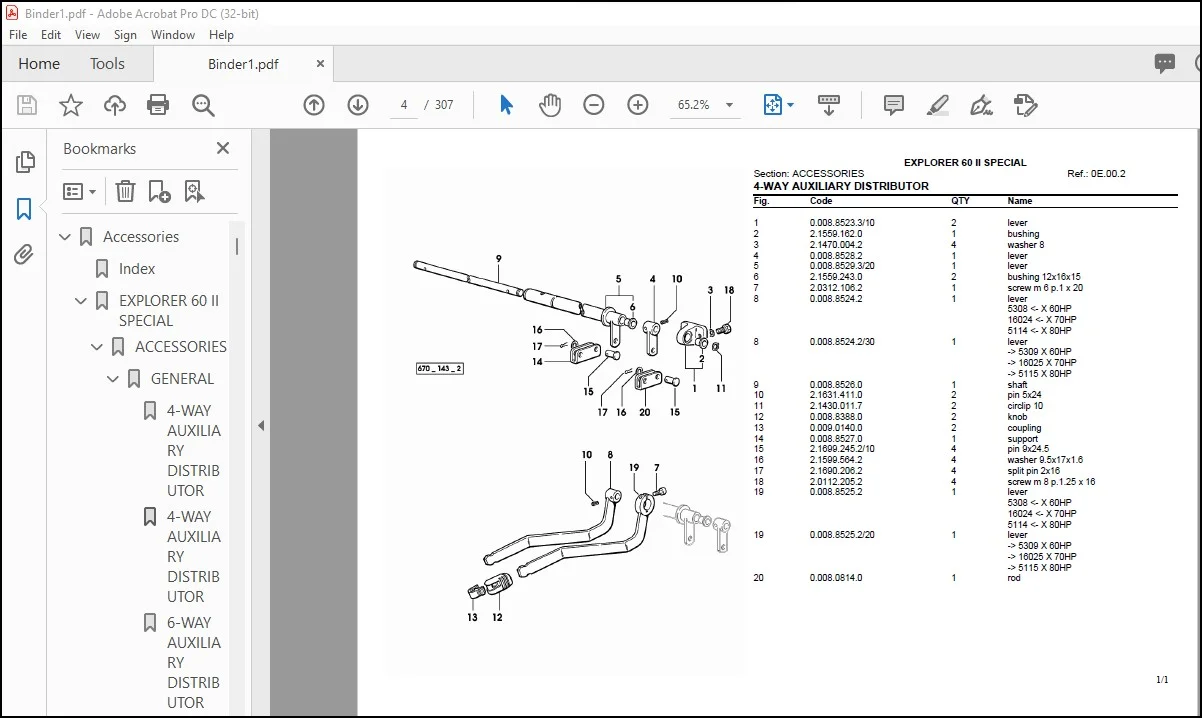Open the comments chat bubble icon
This screenshot has height=718, width=1202.
click(1165, 63)
